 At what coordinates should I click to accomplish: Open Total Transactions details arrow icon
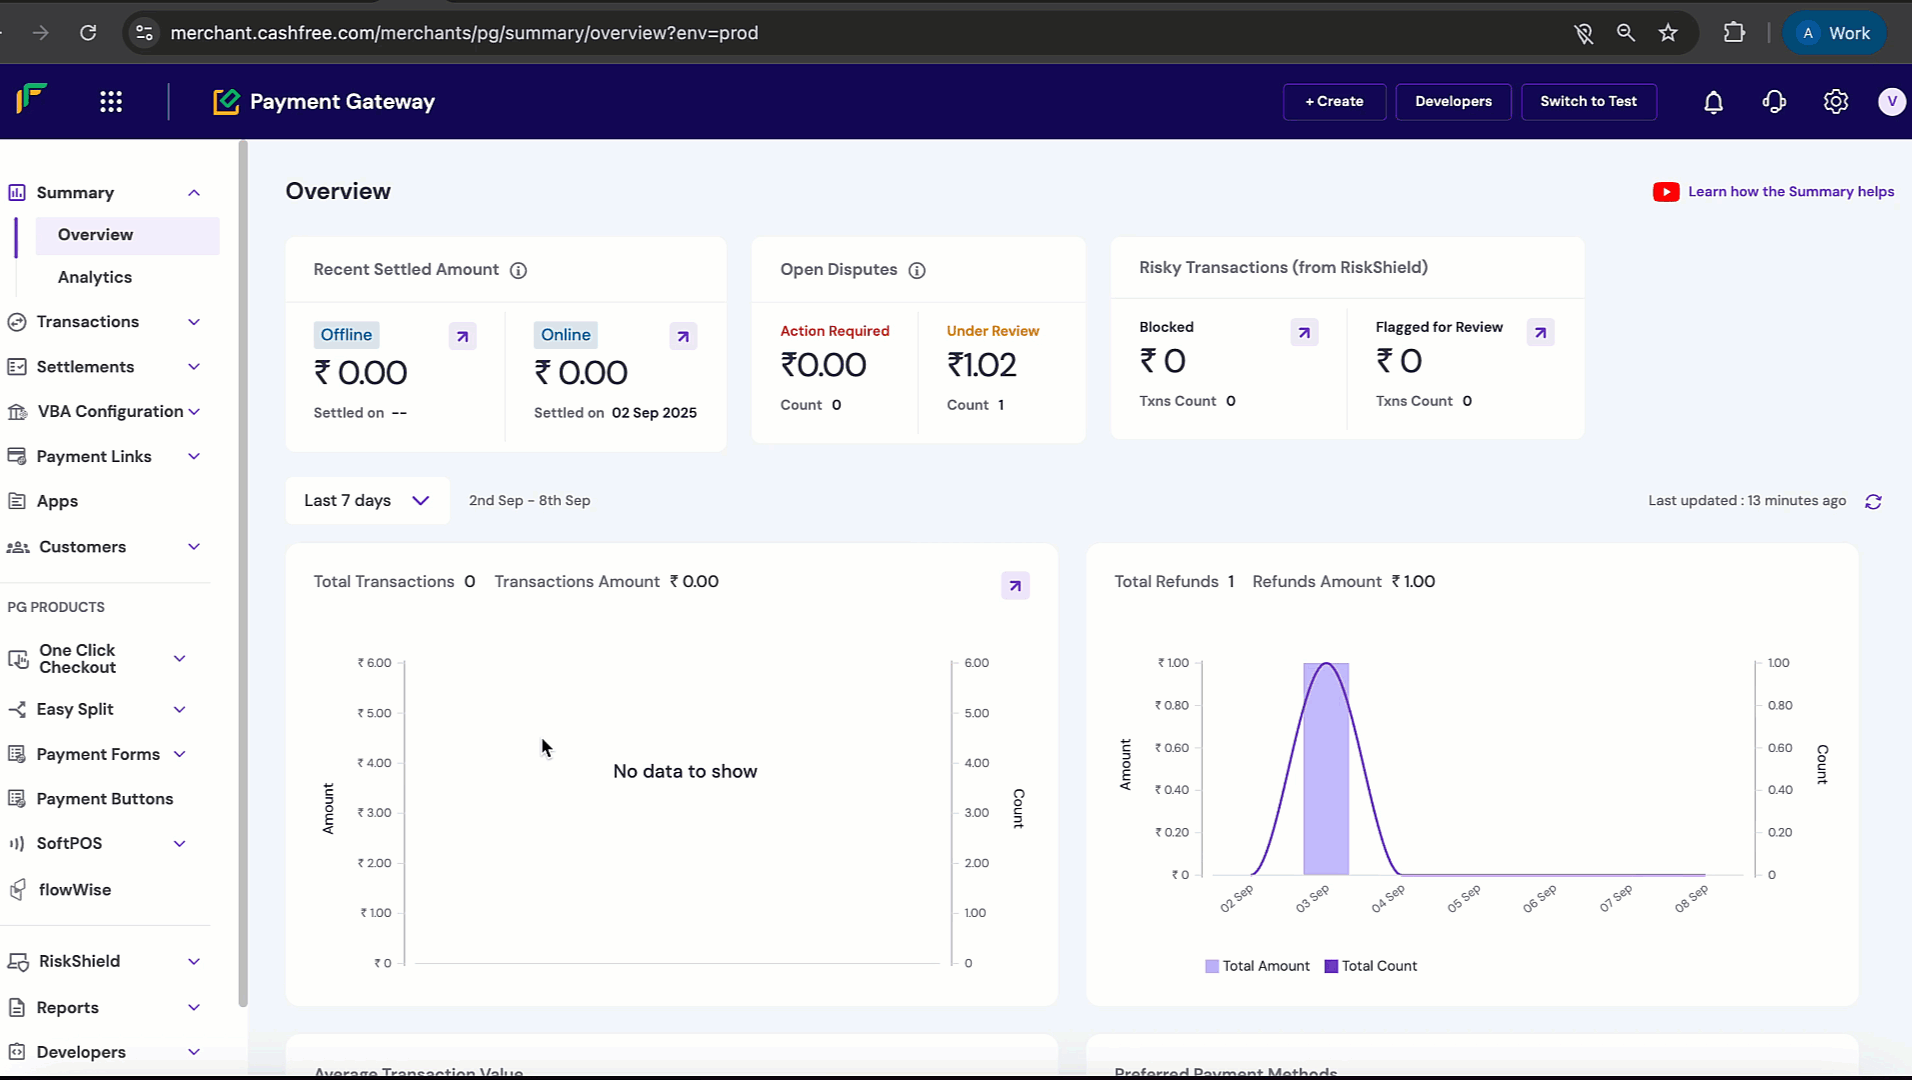[1015, 586]
